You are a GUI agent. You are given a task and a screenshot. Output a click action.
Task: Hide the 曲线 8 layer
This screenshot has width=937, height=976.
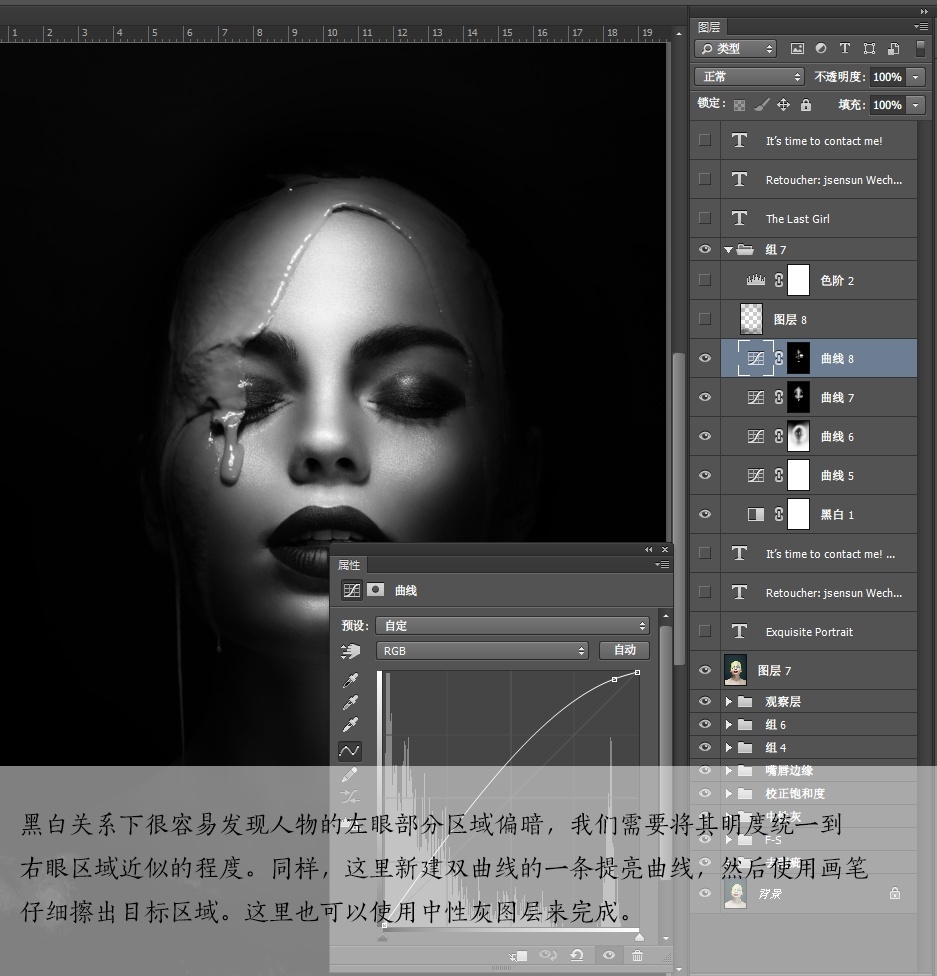pos(705,358)
